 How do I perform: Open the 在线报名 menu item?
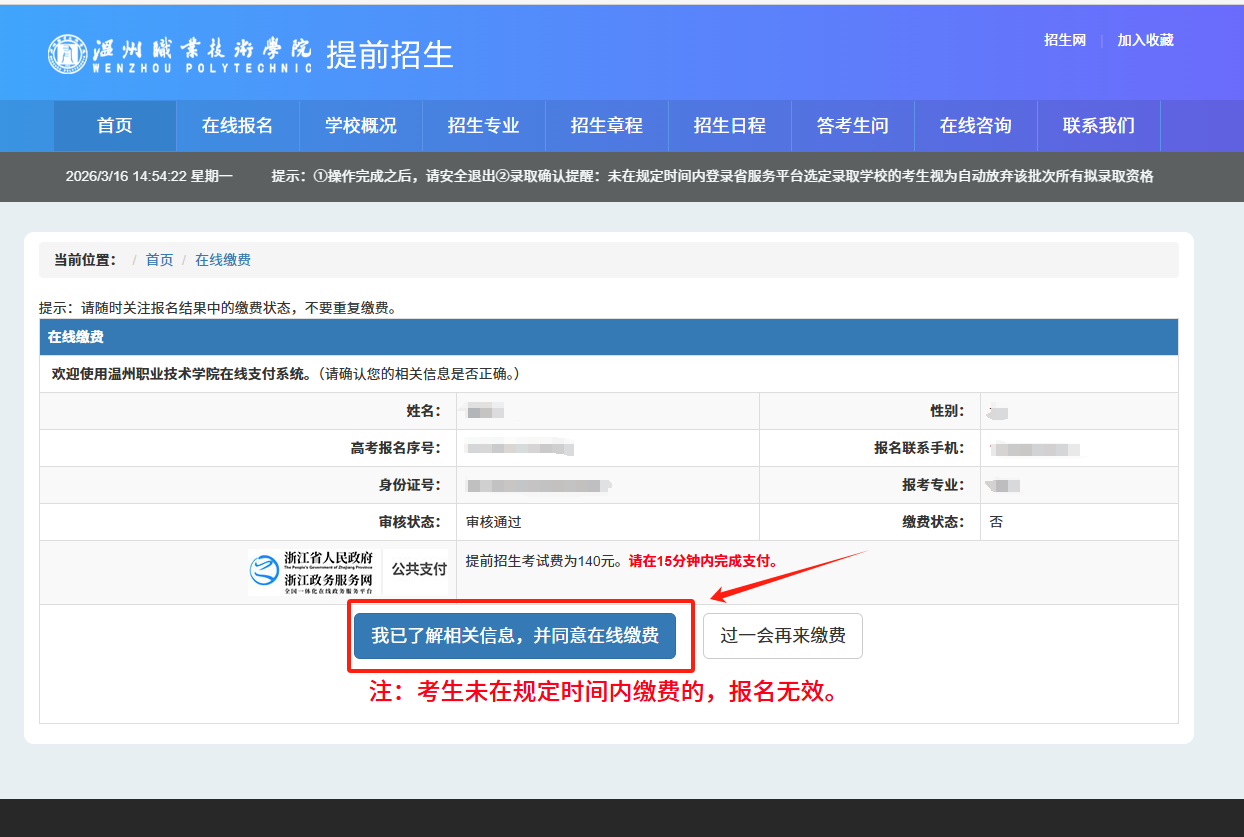237,126
